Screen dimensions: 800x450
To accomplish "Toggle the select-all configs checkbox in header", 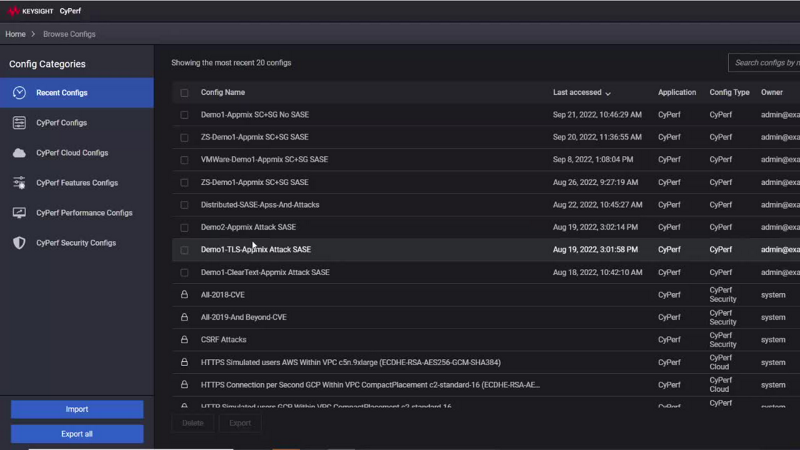I will (x=184, y=93).
